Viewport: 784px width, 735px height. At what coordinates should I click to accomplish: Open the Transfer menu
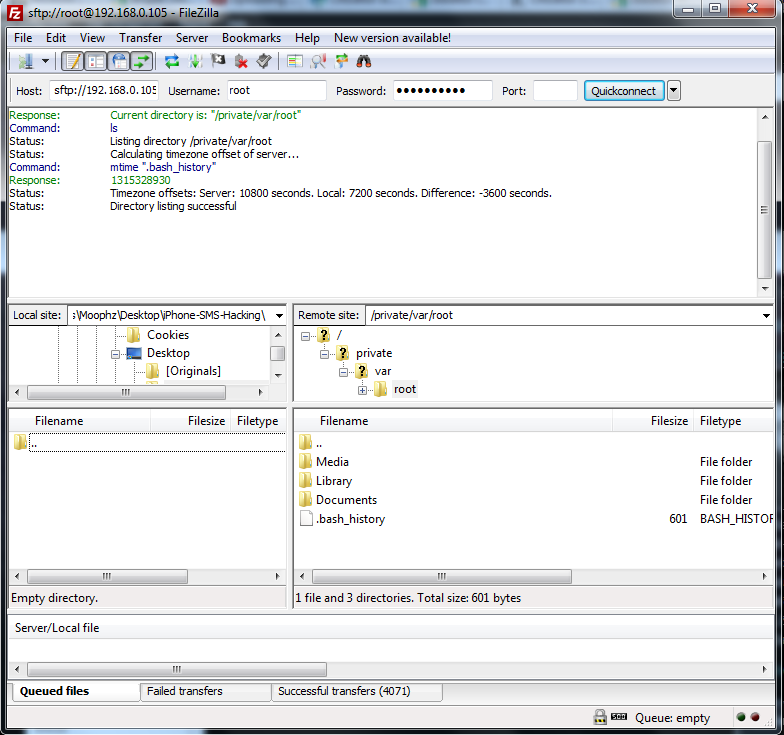(x=140, y=38)
